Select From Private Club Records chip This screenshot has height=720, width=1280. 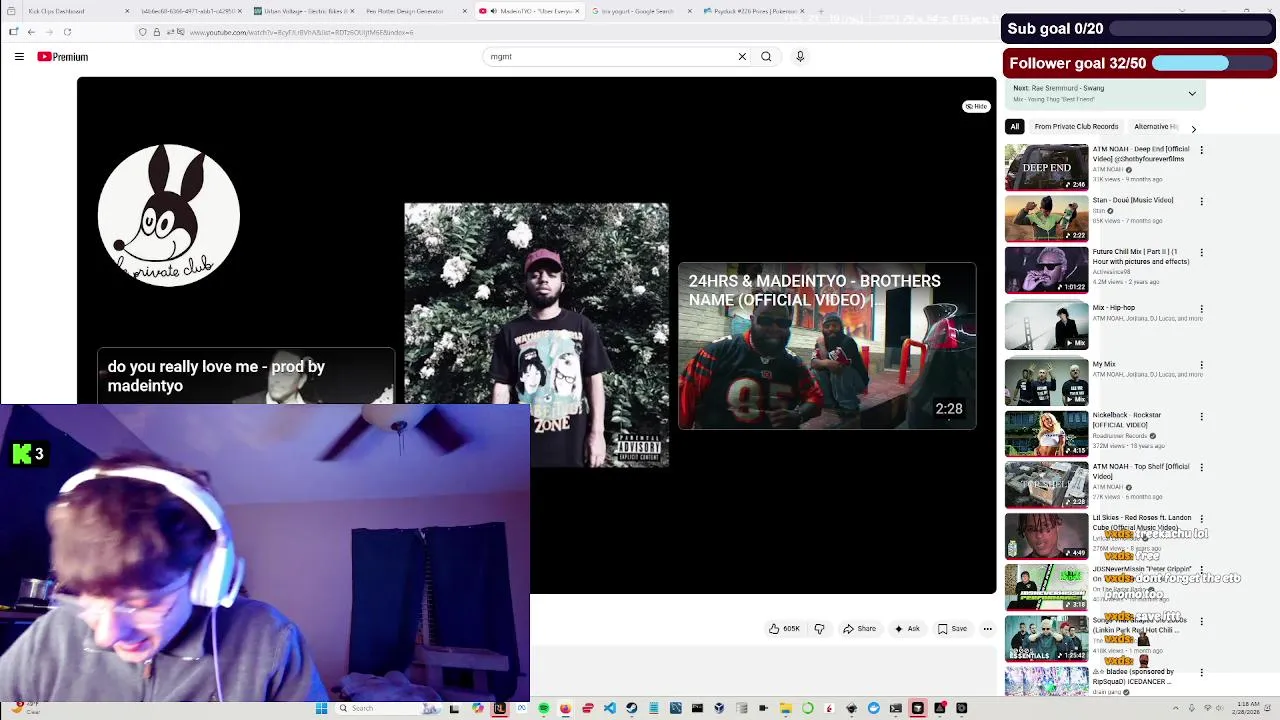click(x=1076, y=127)
